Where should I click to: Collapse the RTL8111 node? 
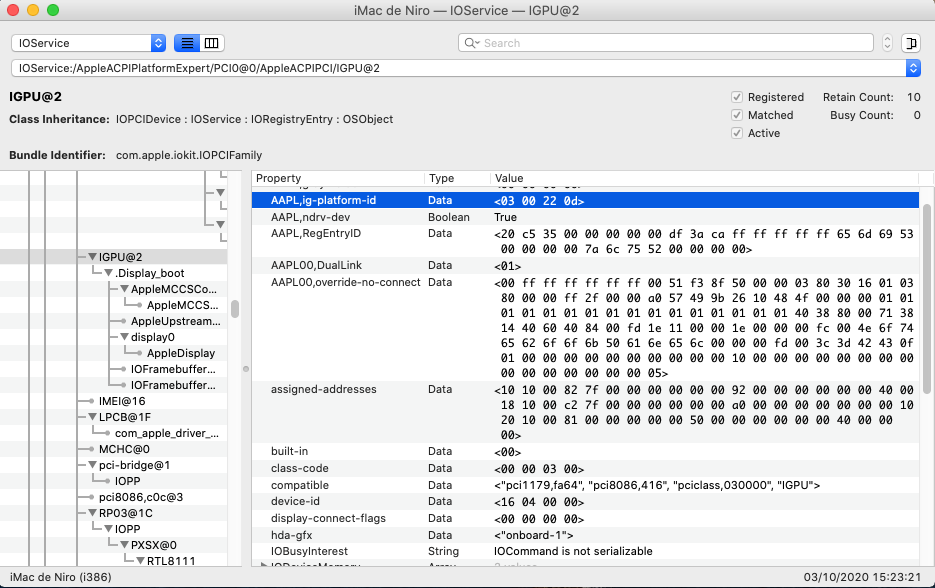pos(141,561)
